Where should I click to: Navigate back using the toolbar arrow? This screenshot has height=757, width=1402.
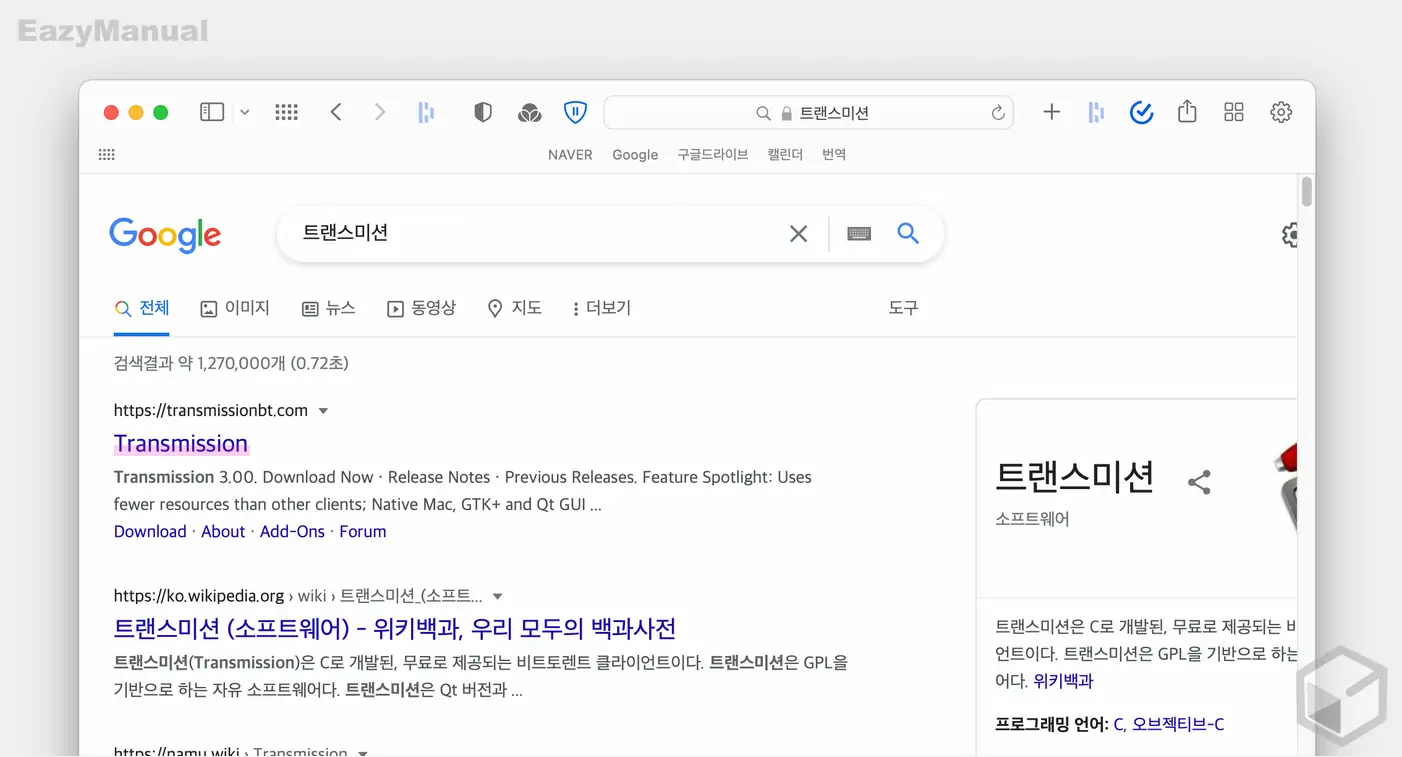[334, 112]
